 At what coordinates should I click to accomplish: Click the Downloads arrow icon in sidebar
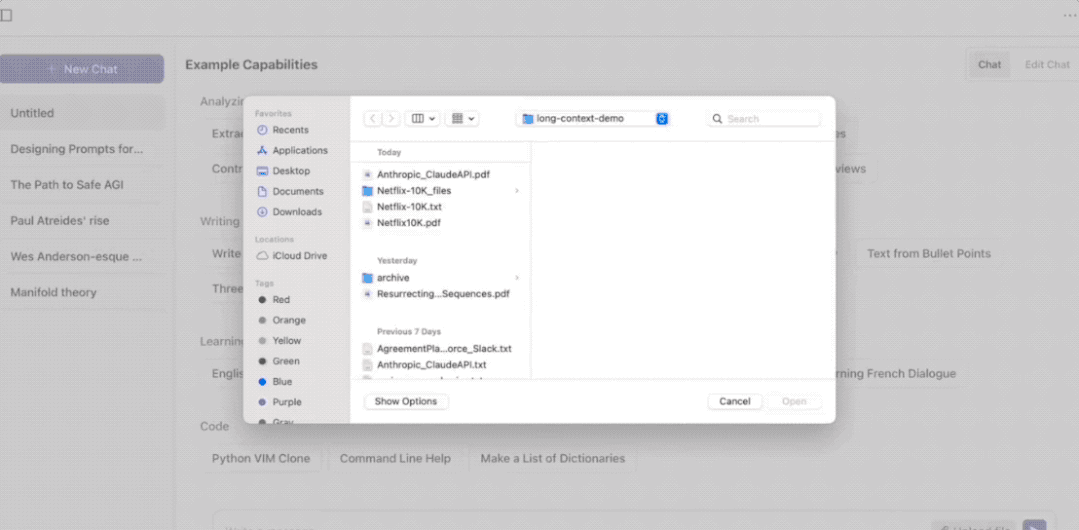pos(262,212)
